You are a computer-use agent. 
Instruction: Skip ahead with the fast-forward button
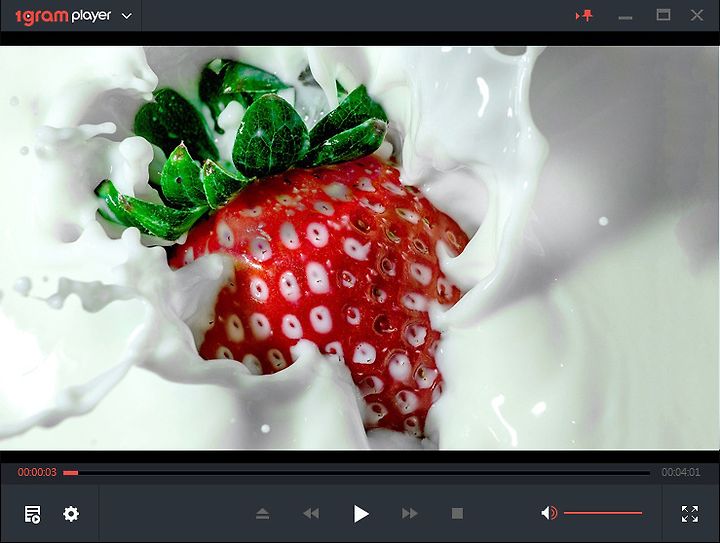(x=410, y=513)
